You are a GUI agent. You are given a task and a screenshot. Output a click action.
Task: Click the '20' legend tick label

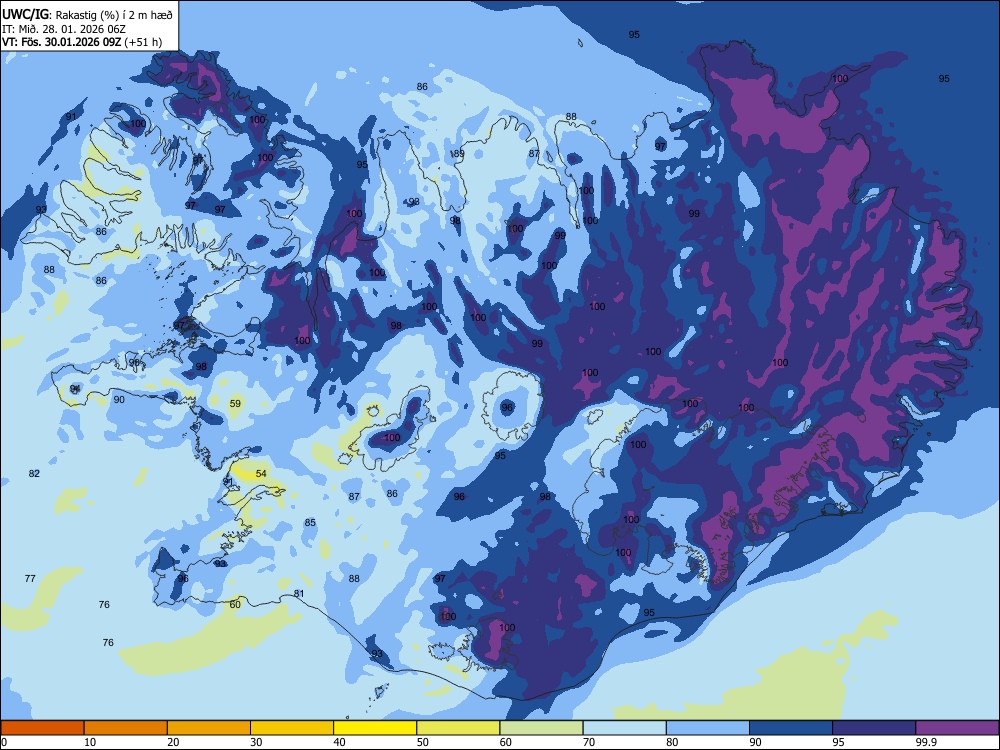(x=173, y=742)
